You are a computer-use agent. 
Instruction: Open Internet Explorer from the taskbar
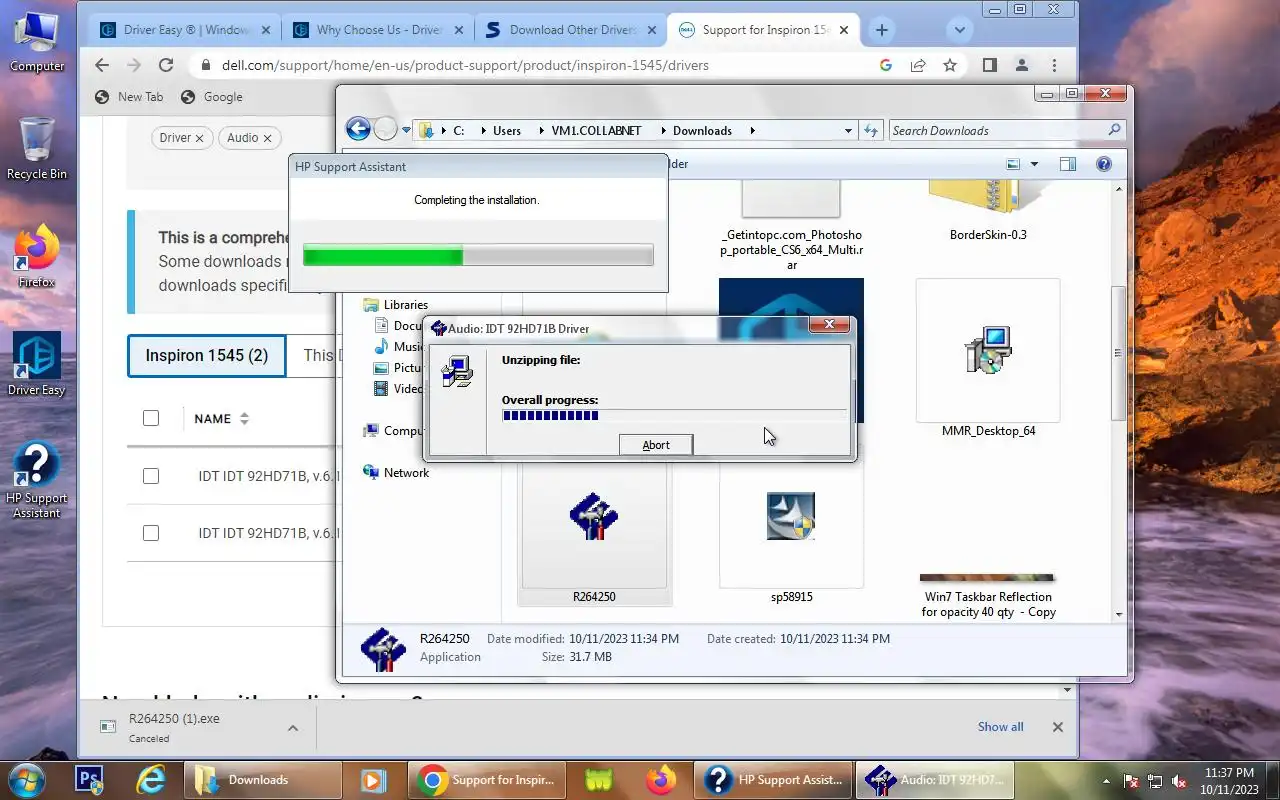[151, 780]
